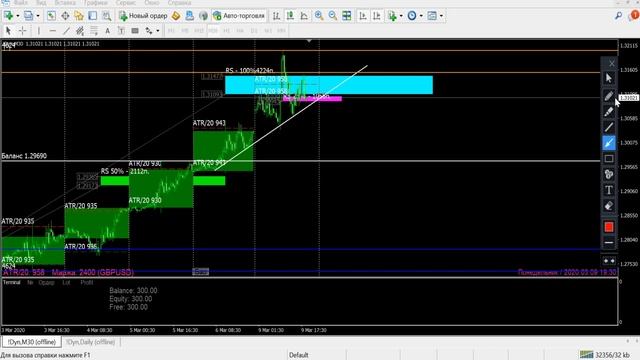Pick the red color swatch
The width and height of the screenshot is (640, 360).
pyautogui.click(x=609, y=227)
